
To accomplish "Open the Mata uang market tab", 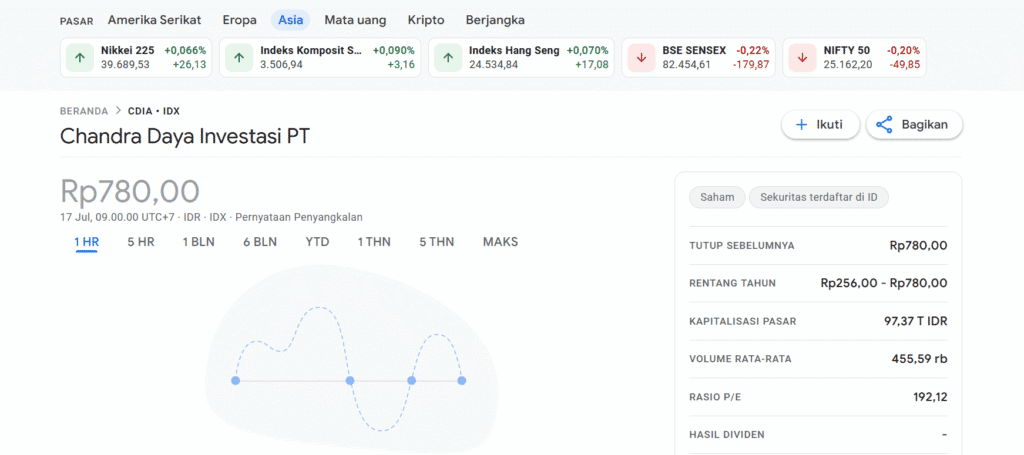I will point(355,20).
